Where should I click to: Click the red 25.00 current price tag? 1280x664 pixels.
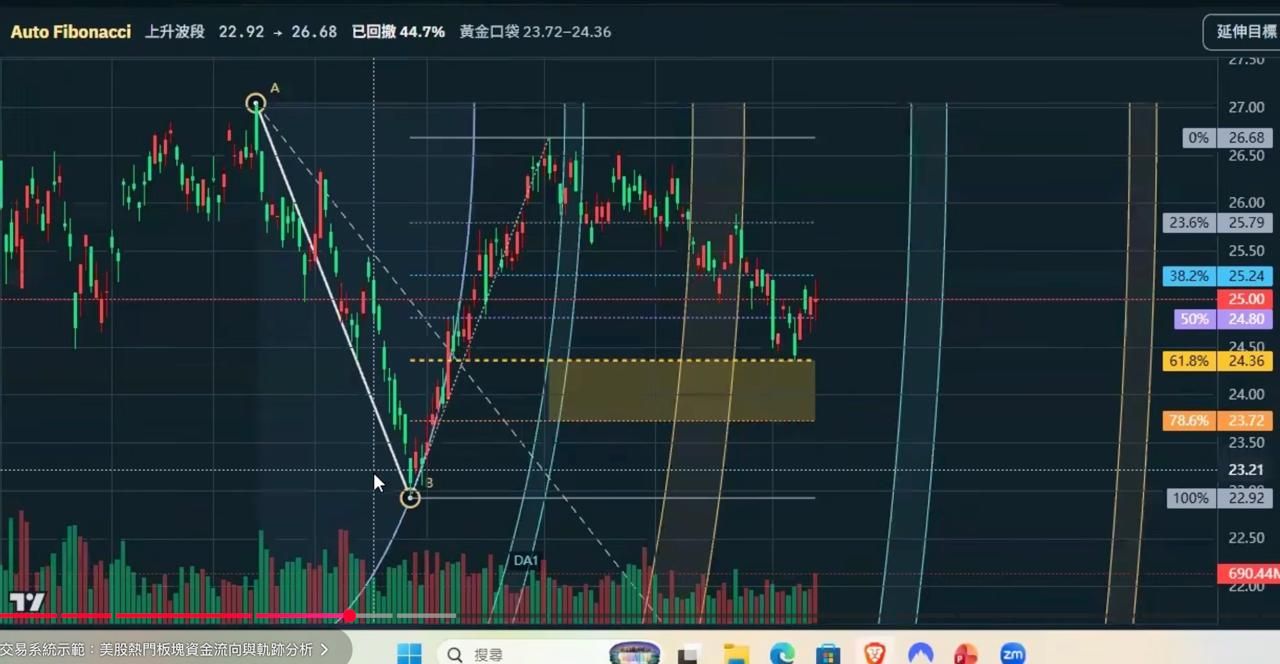(x=1245, y=299)
